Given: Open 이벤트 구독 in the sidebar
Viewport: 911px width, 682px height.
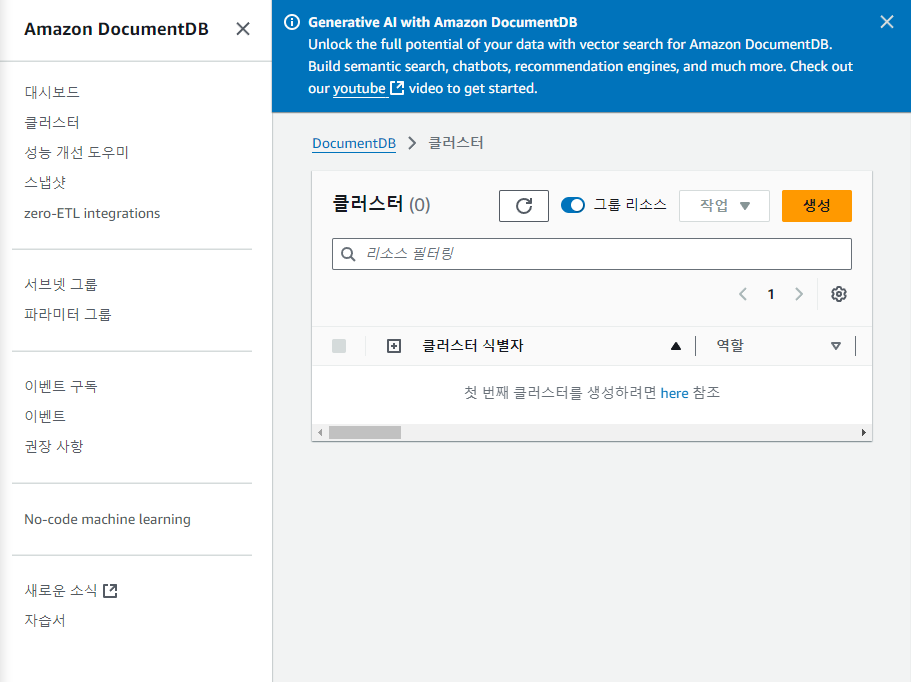Looking at the screenshot, I should 60,386.
